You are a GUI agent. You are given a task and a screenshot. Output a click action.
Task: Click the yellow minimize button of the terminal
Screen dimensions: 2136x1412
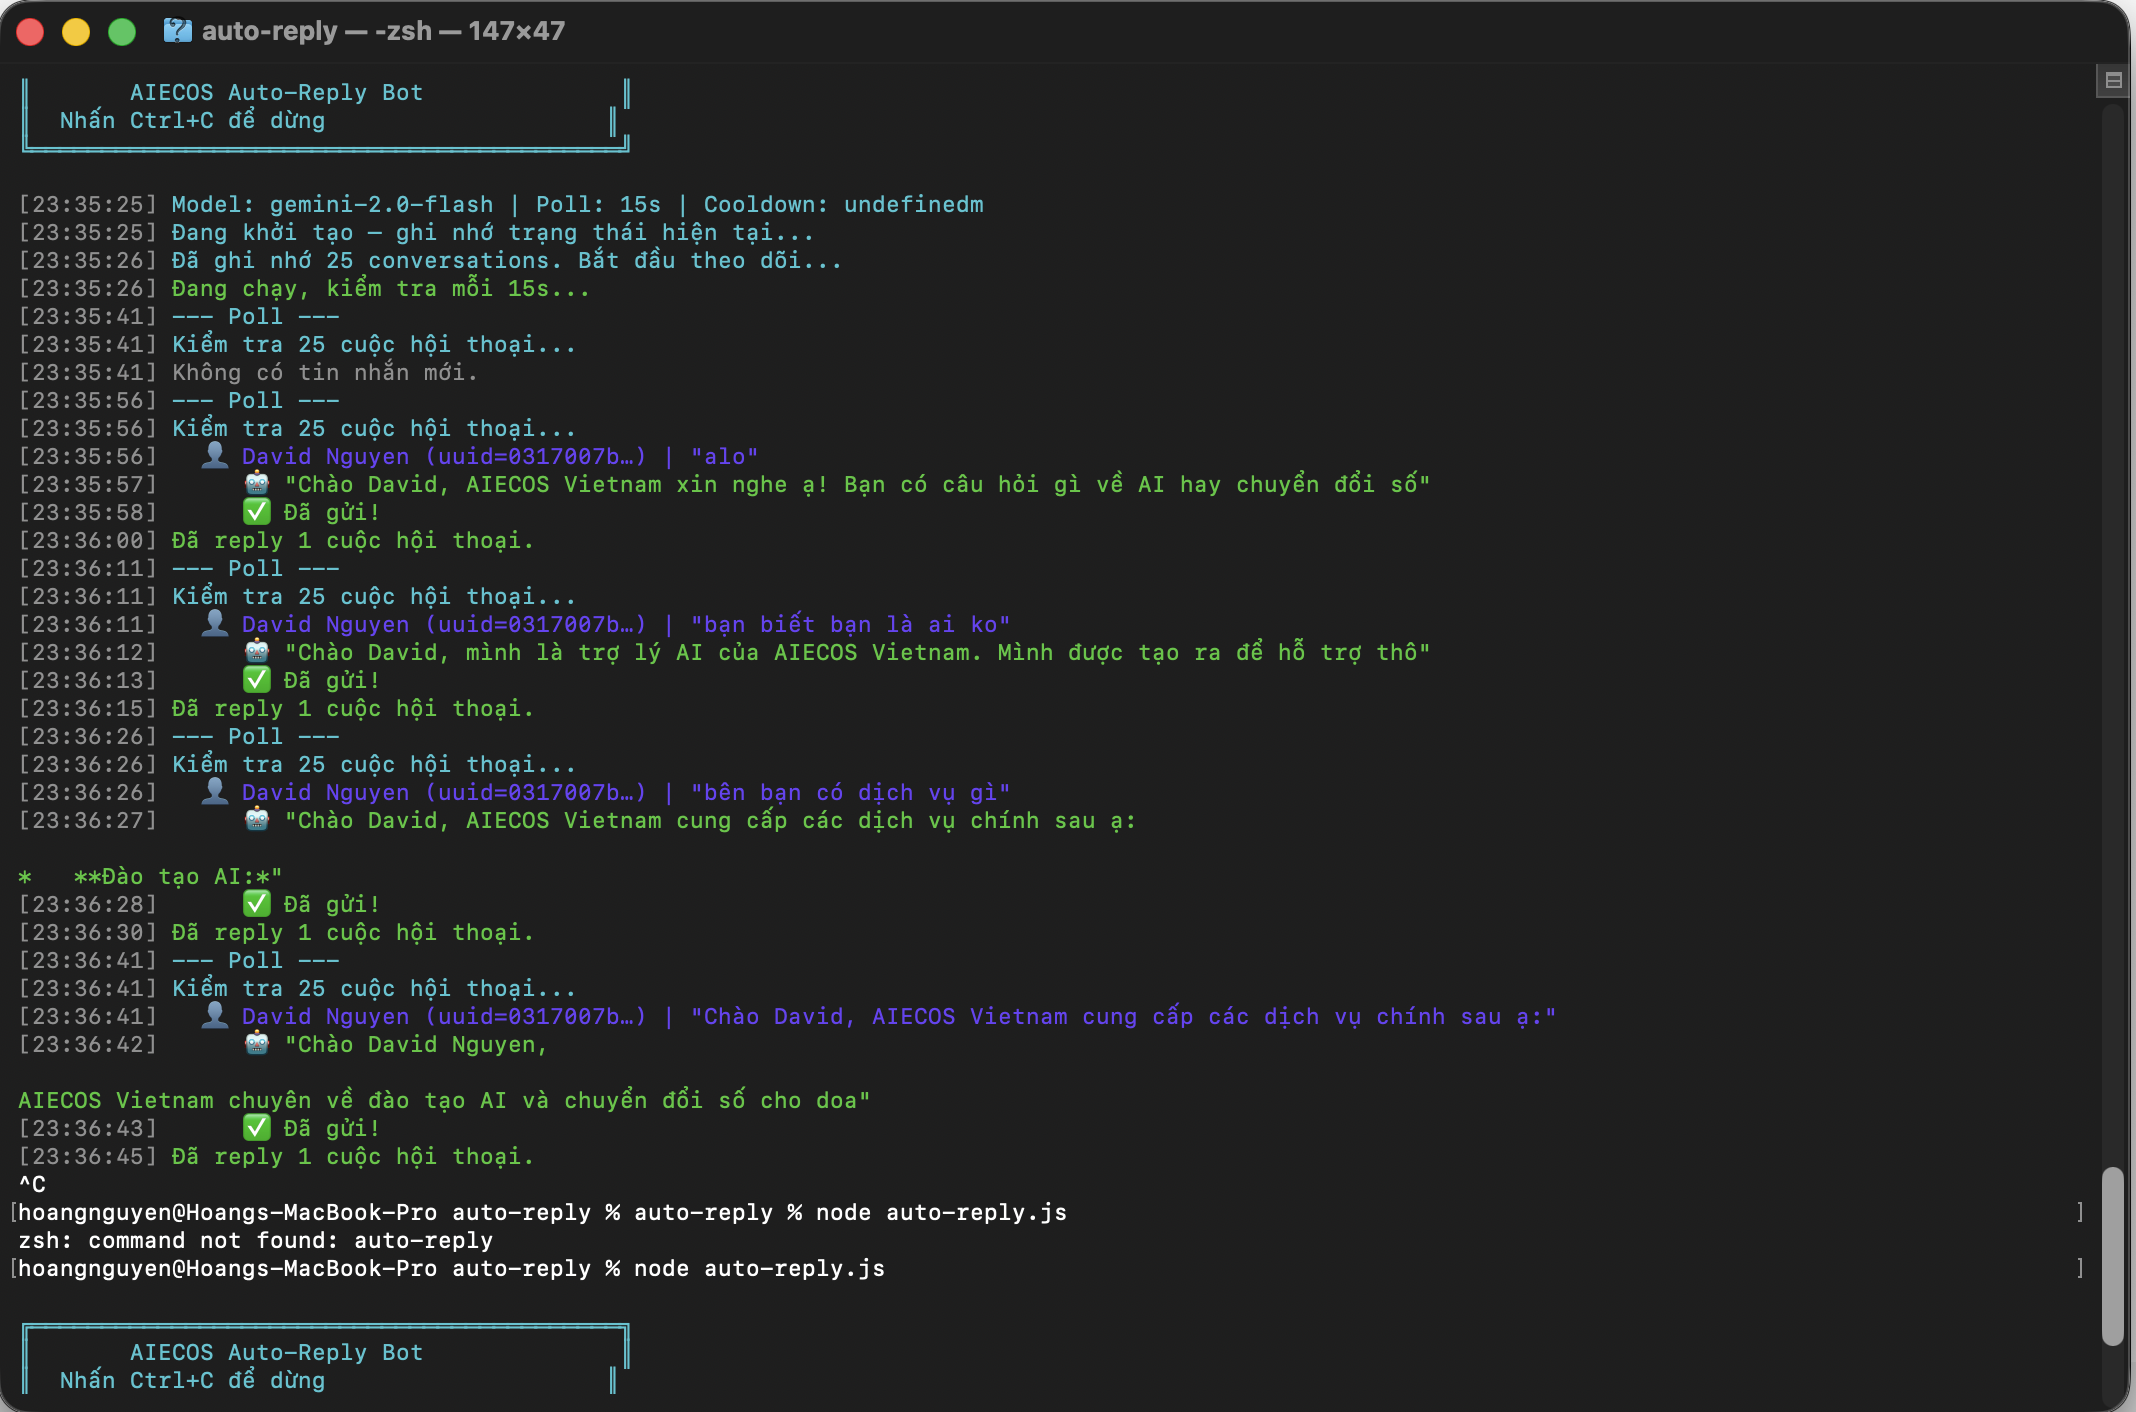76,32
